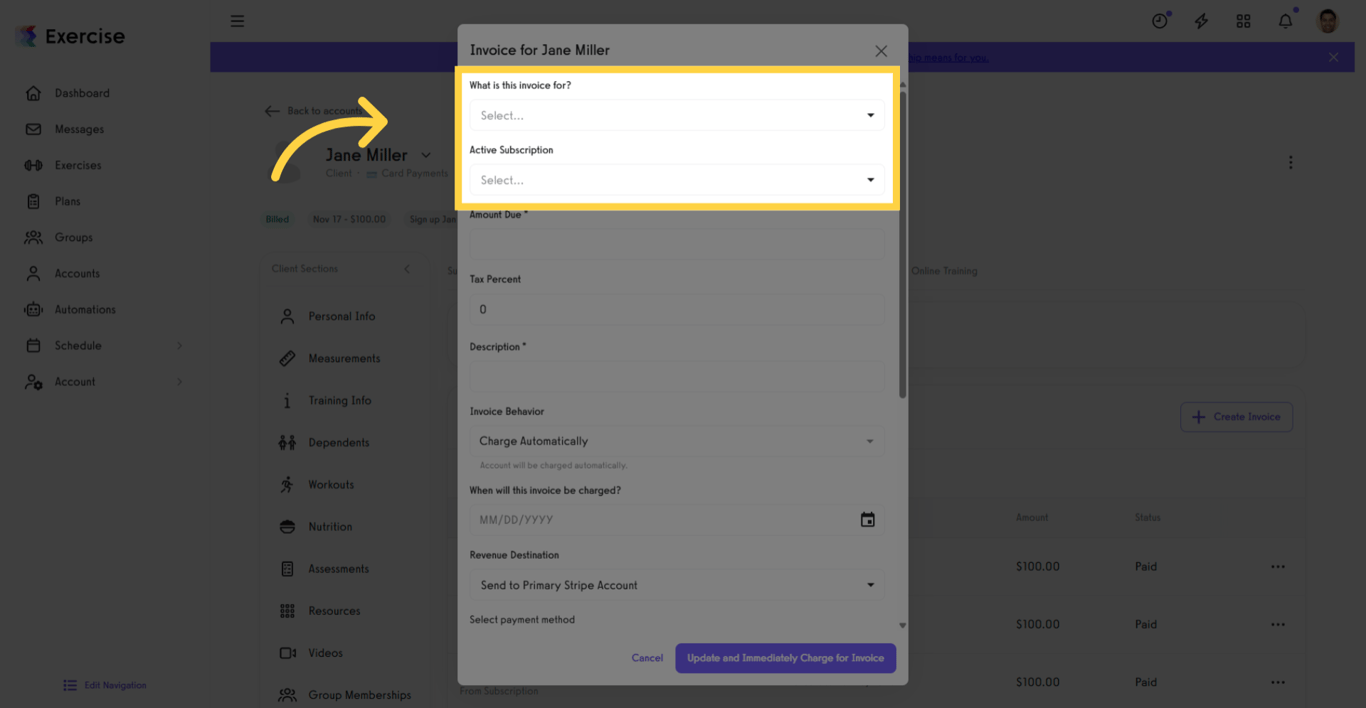Open options for first Paid invoice row
The image size is (1366, 708).
coord(1278,566)
